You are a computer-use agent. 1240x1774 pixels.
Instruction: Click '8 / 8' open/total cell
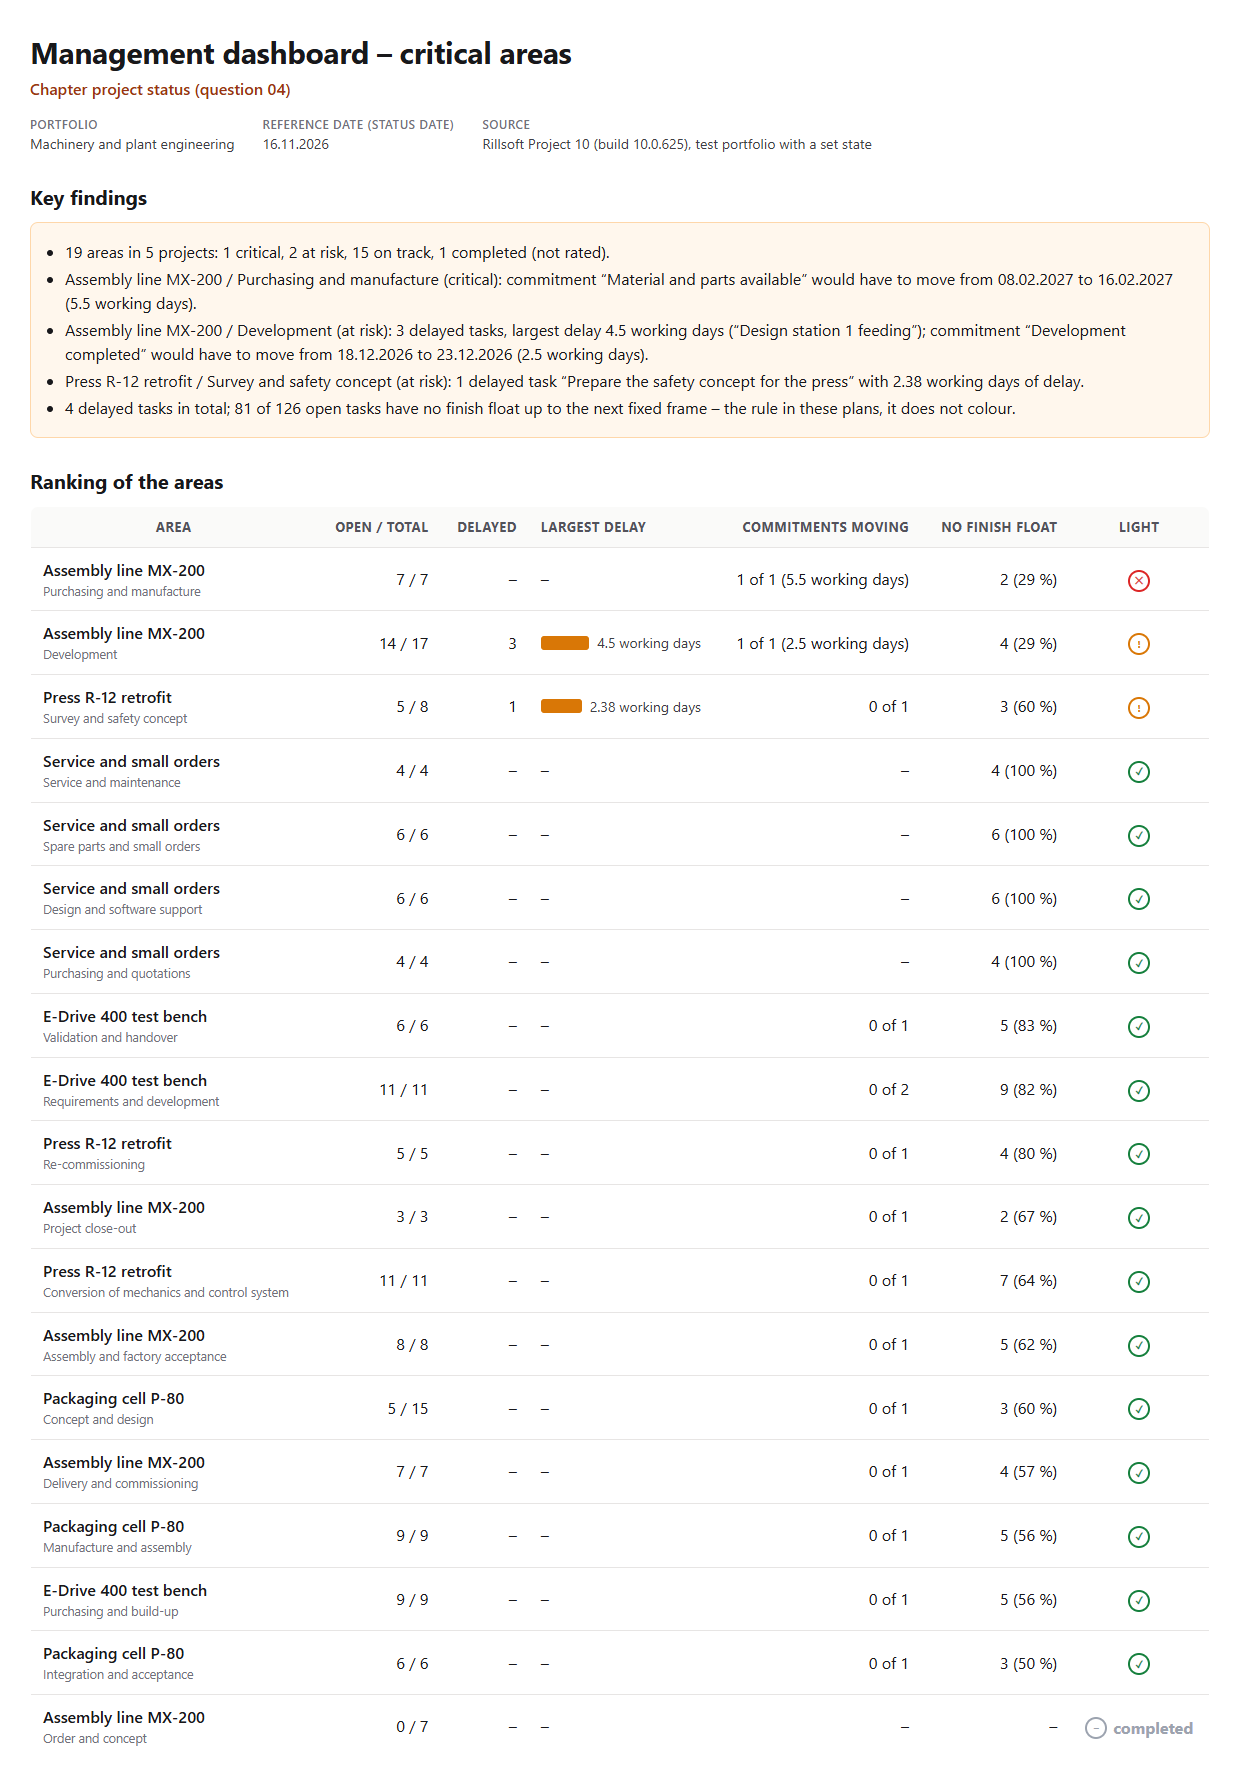[x=412, y=1345]
